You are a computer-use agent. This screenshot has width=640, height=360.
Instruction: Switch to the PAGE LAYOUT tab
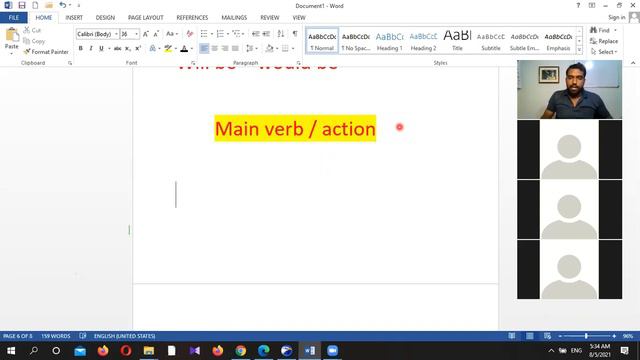point(146,18)
